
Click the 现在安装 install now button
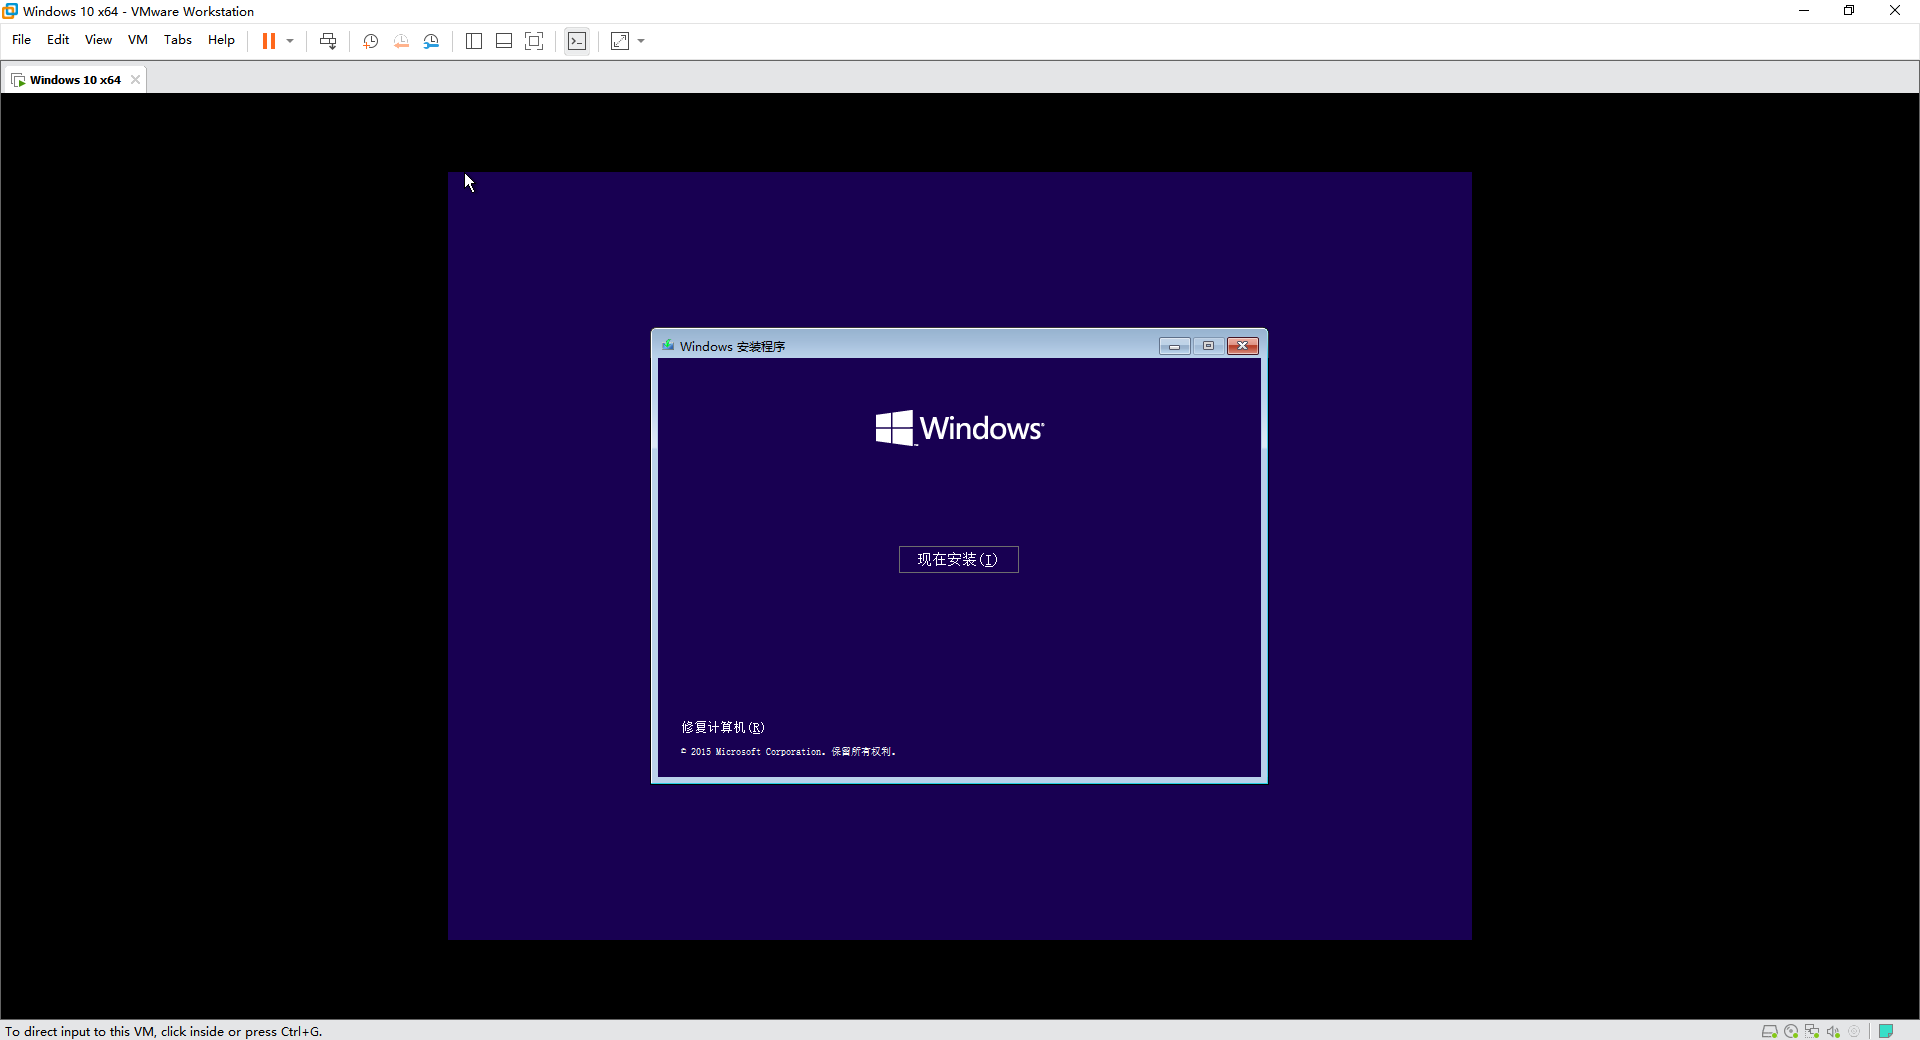click(958, 560)
